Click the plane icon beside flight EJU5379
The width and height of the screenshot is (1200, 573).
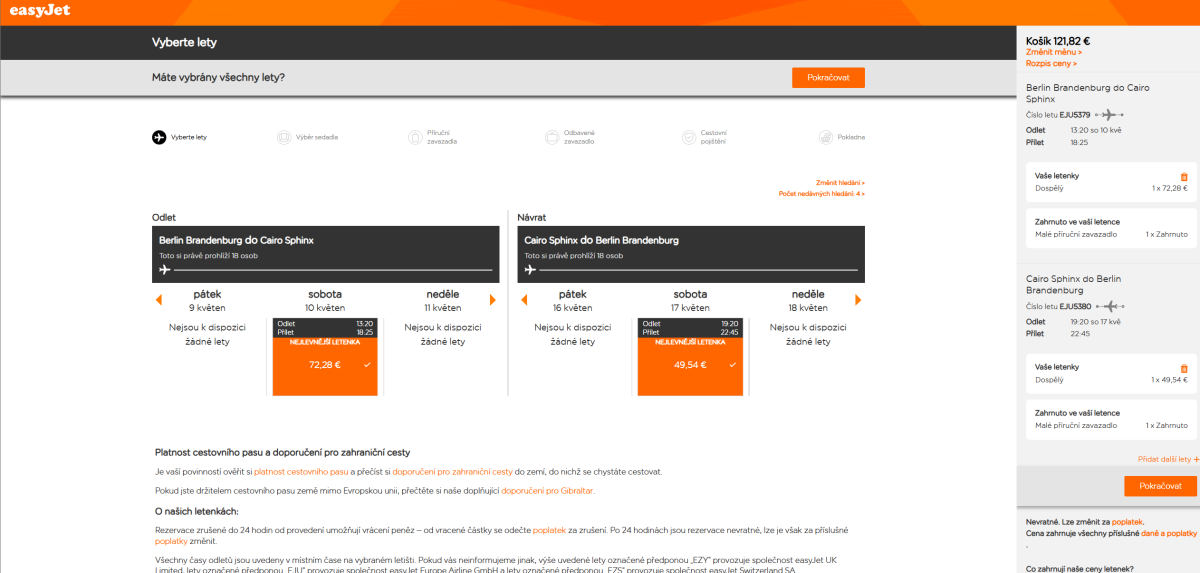pyautogui.click(x=1109, y=115)
